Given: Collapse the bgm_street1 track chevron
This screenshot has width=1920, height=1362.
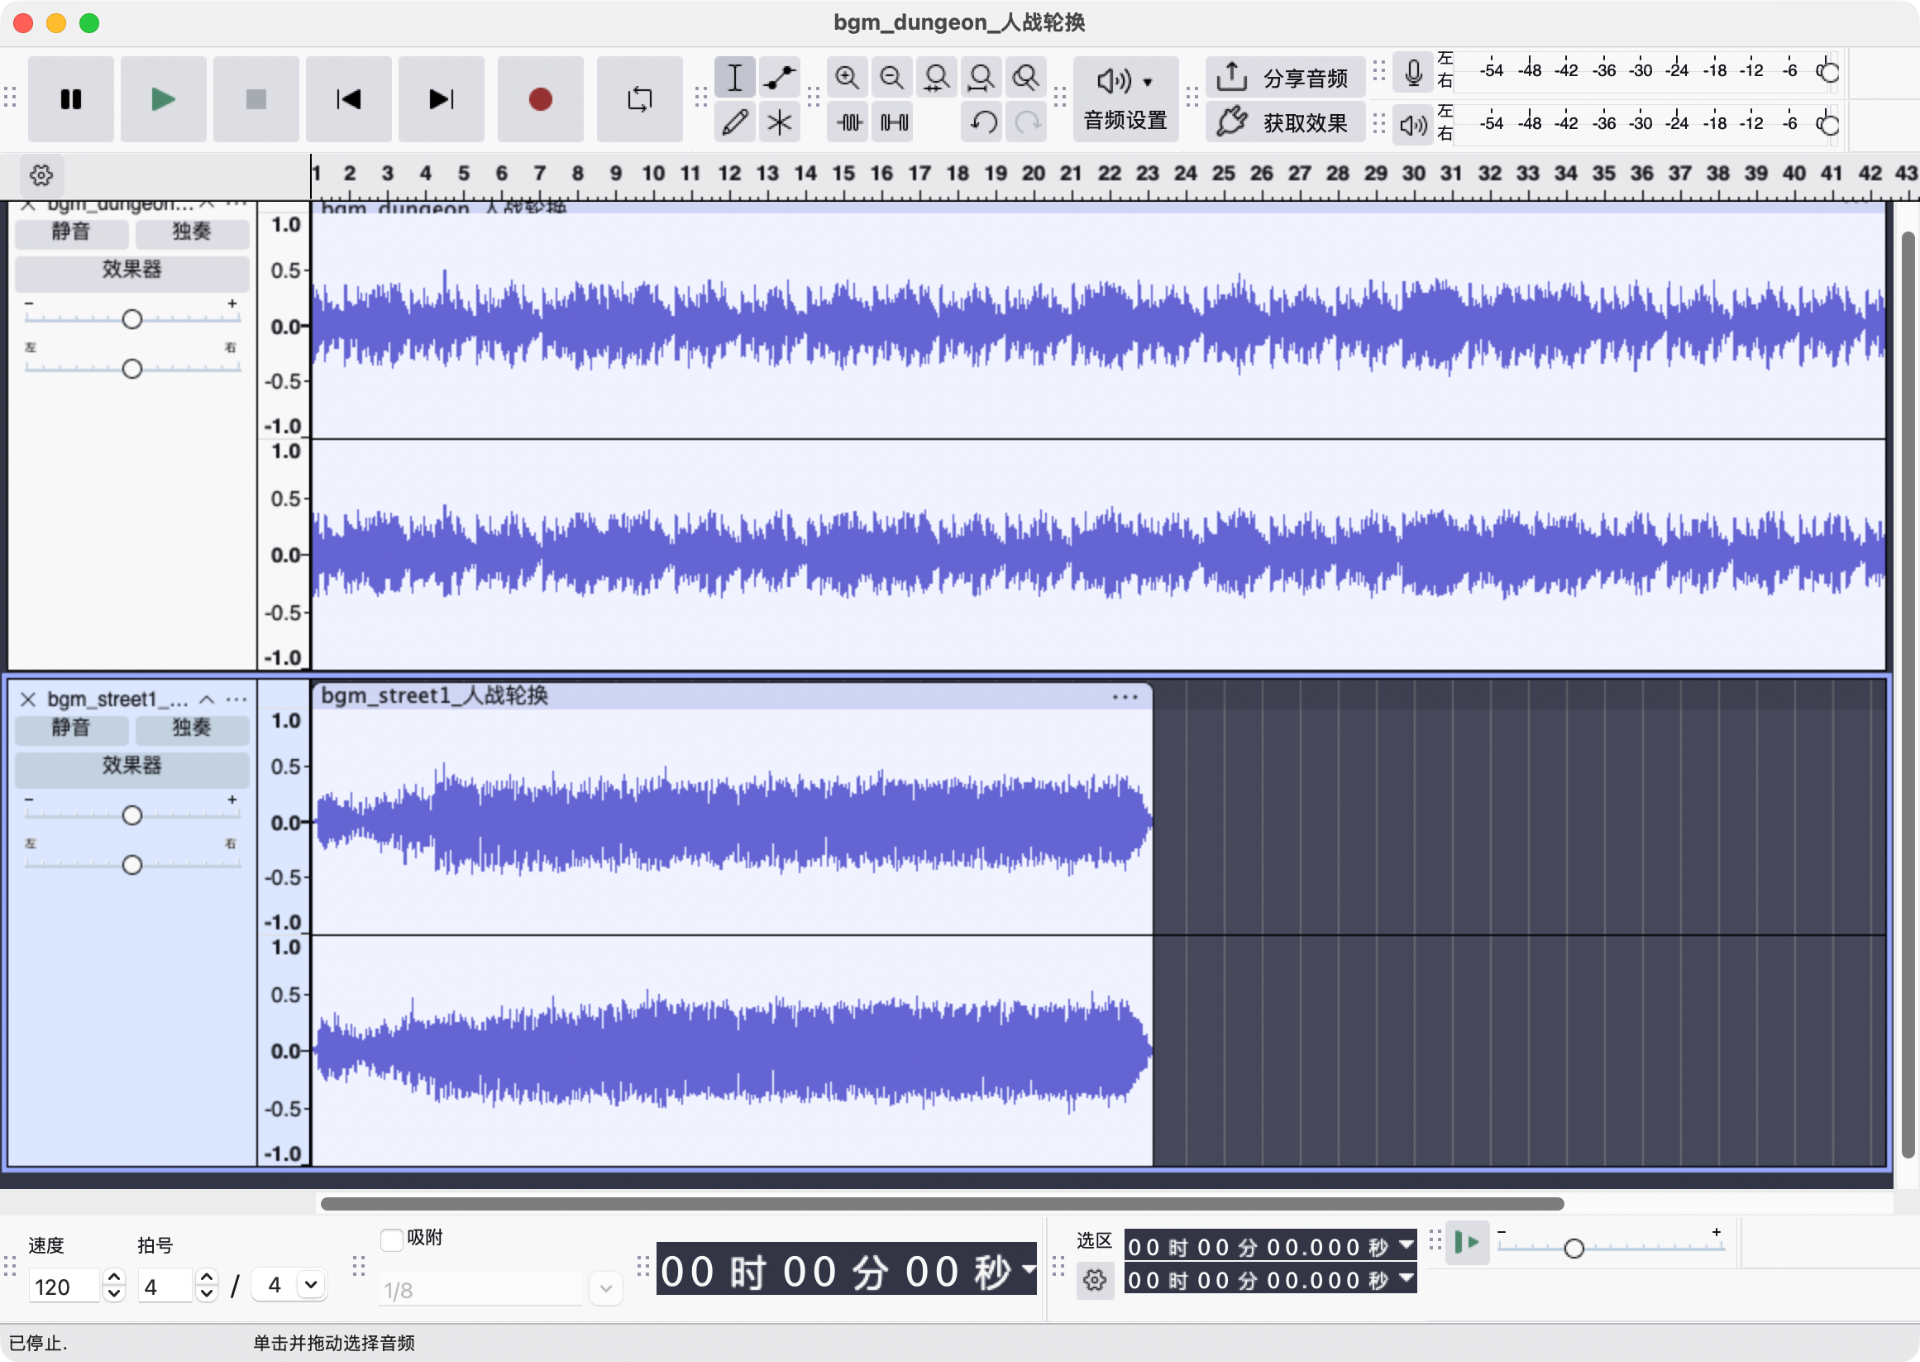Looking at the screenshot, I should coord(207,699).
